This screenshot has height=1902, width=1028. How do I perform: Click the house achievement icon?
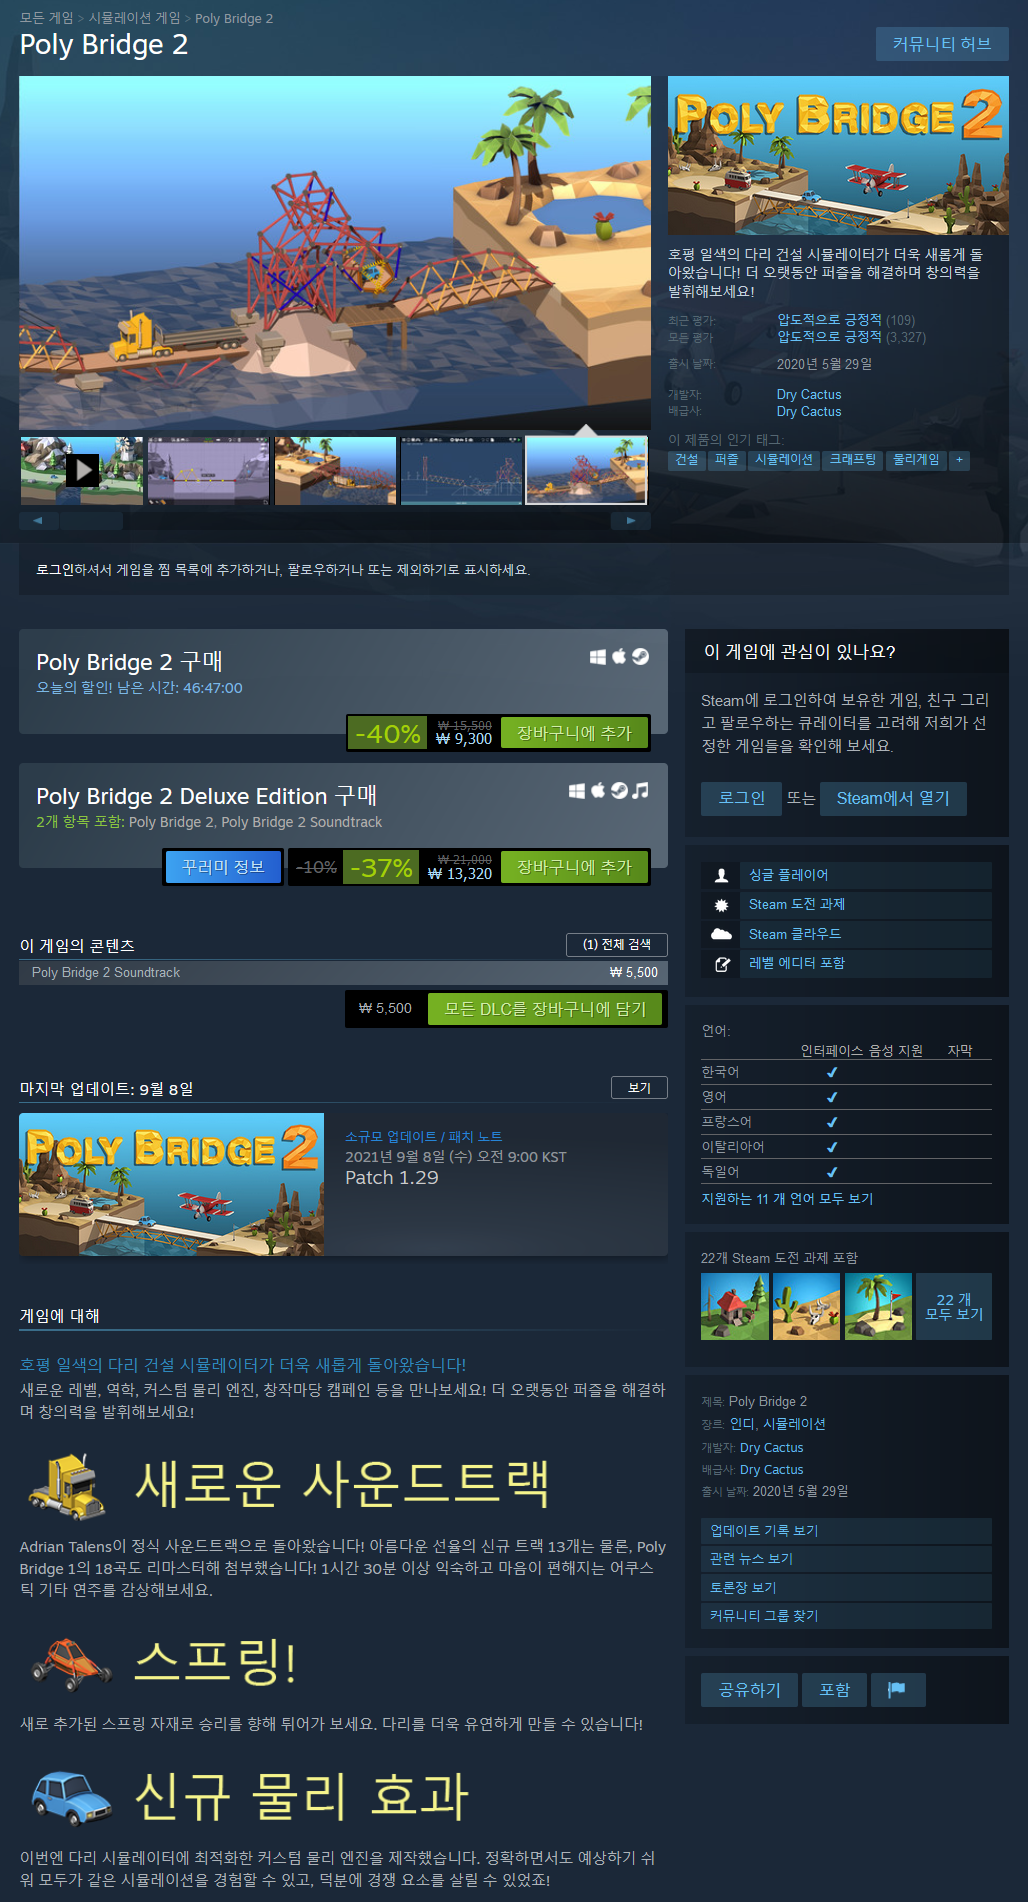pos(735,1306)
